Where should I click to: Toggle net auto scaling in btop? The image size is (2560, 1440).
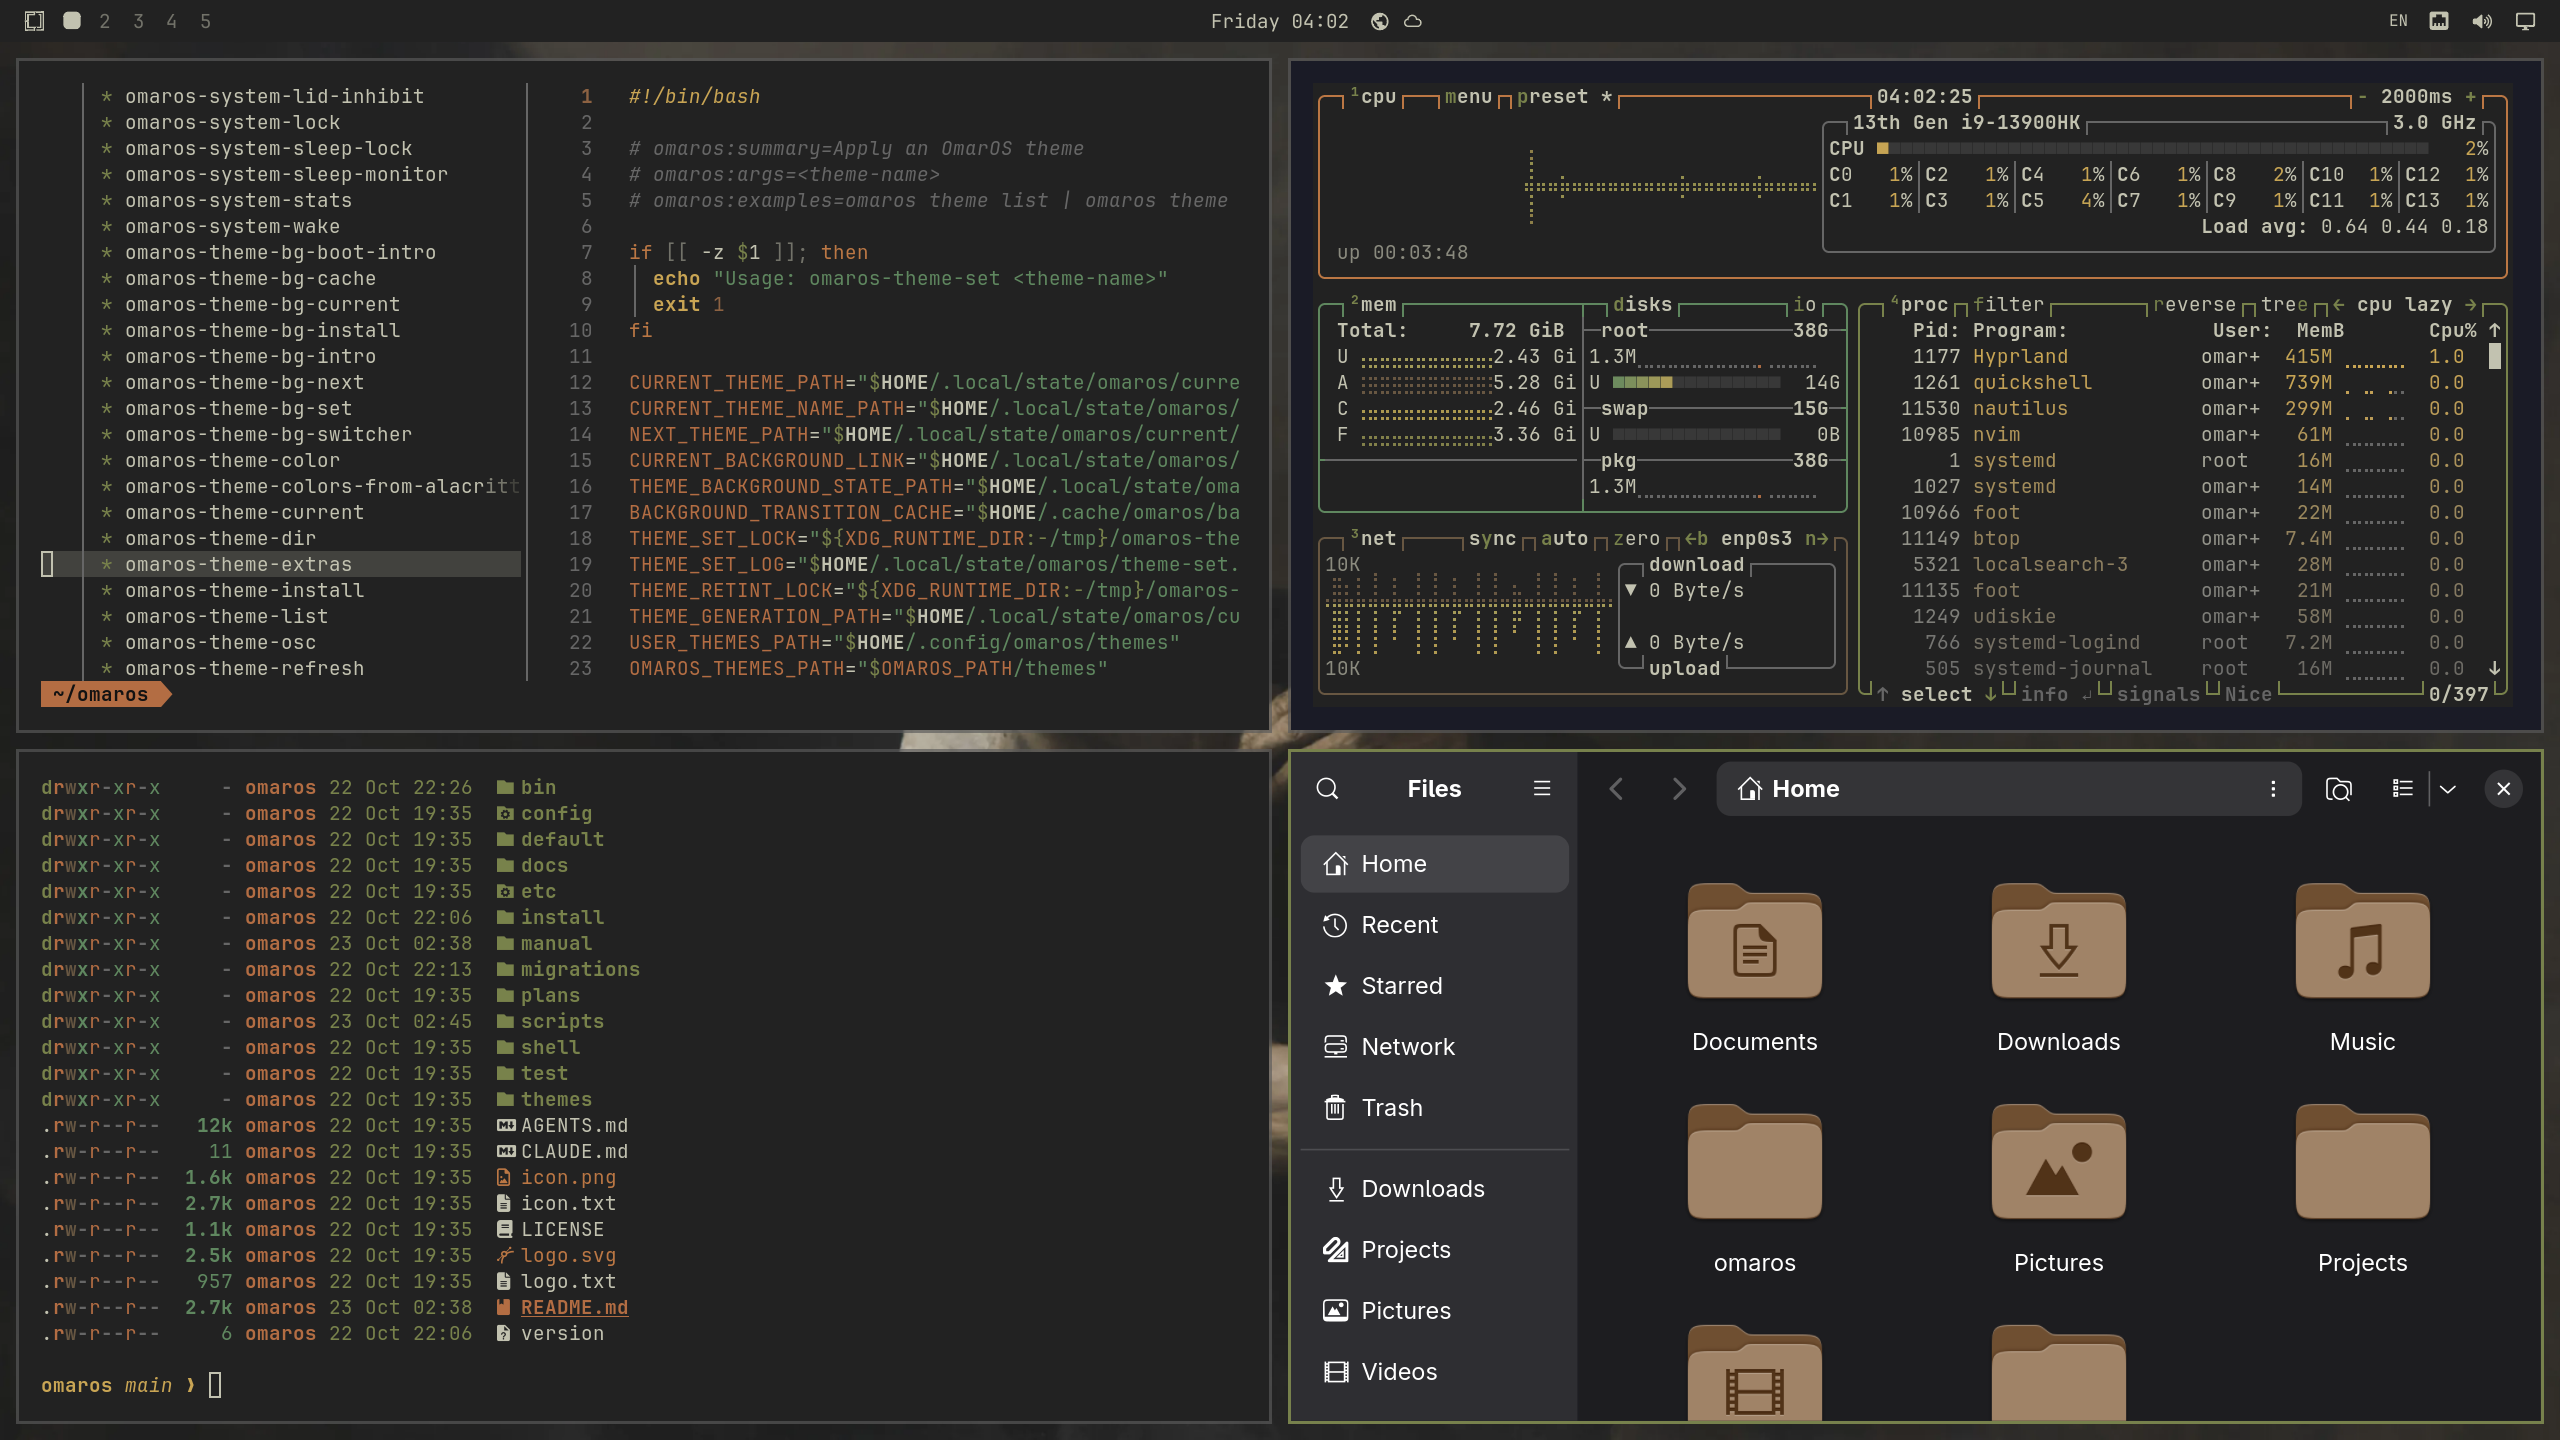pos(1564,538)
